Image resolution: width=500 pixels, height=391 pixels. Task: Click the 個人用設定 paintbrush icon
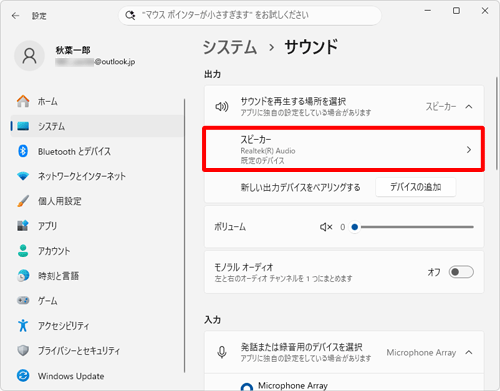point(23,201)
